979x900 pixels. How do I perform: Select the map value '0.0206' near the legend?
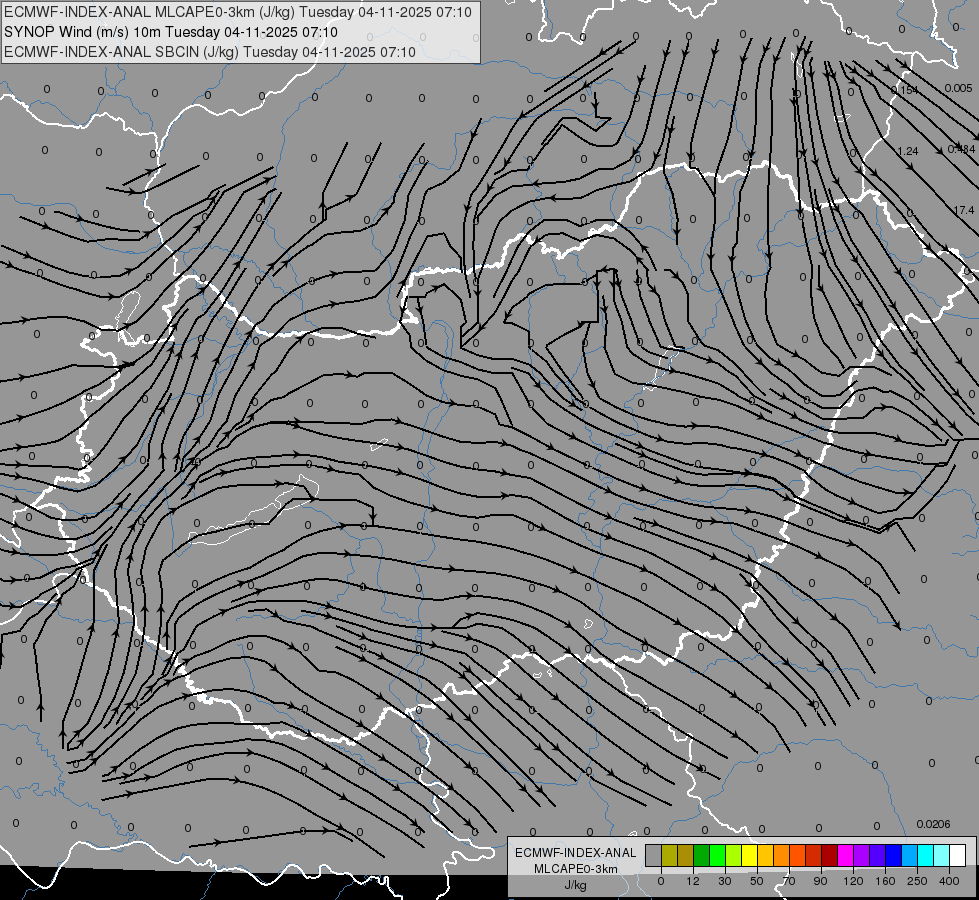933,824
